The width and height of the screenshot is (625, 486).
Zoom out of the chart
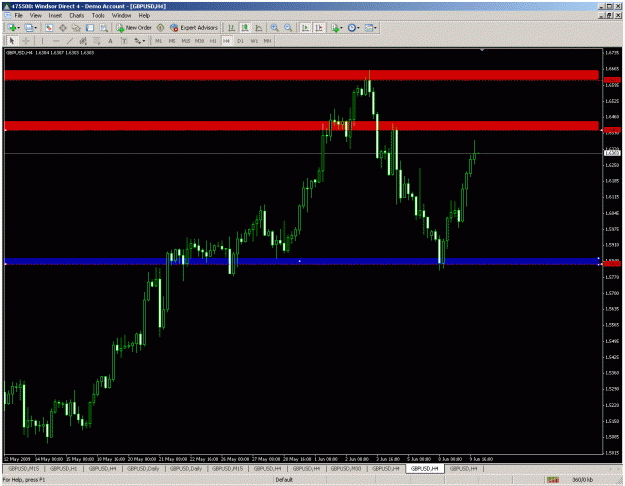[288, 28]
